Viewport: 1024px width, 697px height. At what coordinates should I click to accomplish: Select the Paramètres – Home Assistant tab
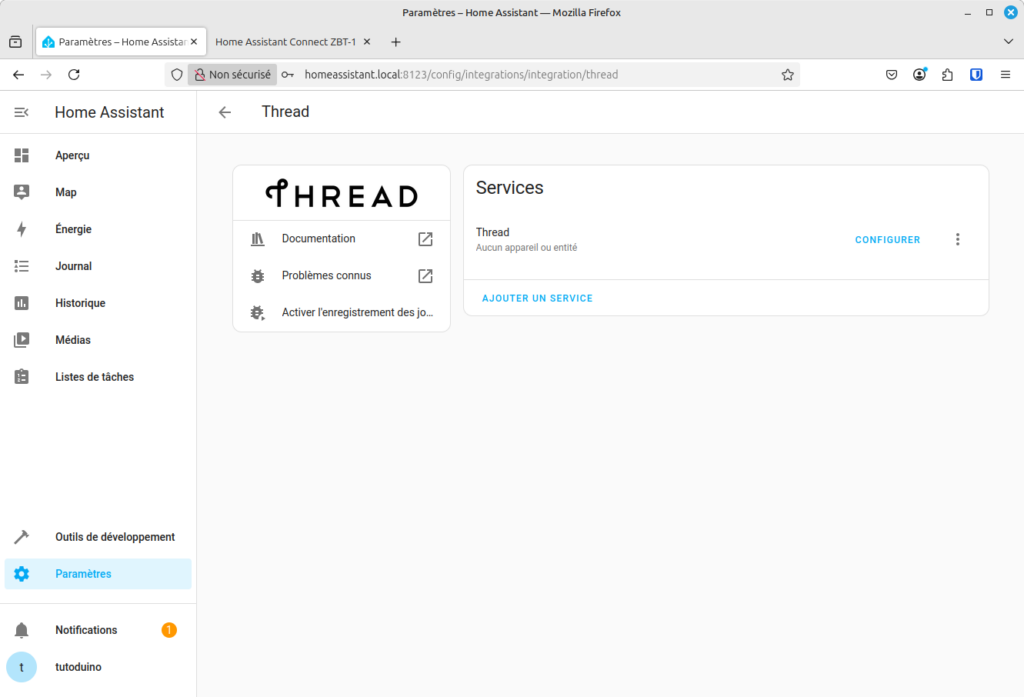121,42
